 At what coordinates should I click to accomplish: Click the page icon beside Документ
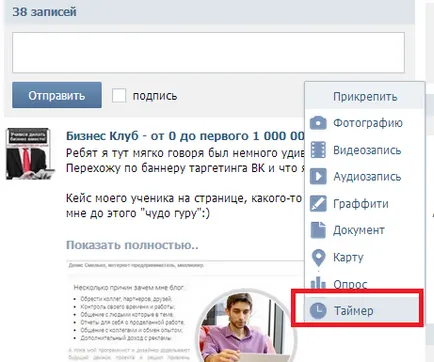(x=318, y=230)
